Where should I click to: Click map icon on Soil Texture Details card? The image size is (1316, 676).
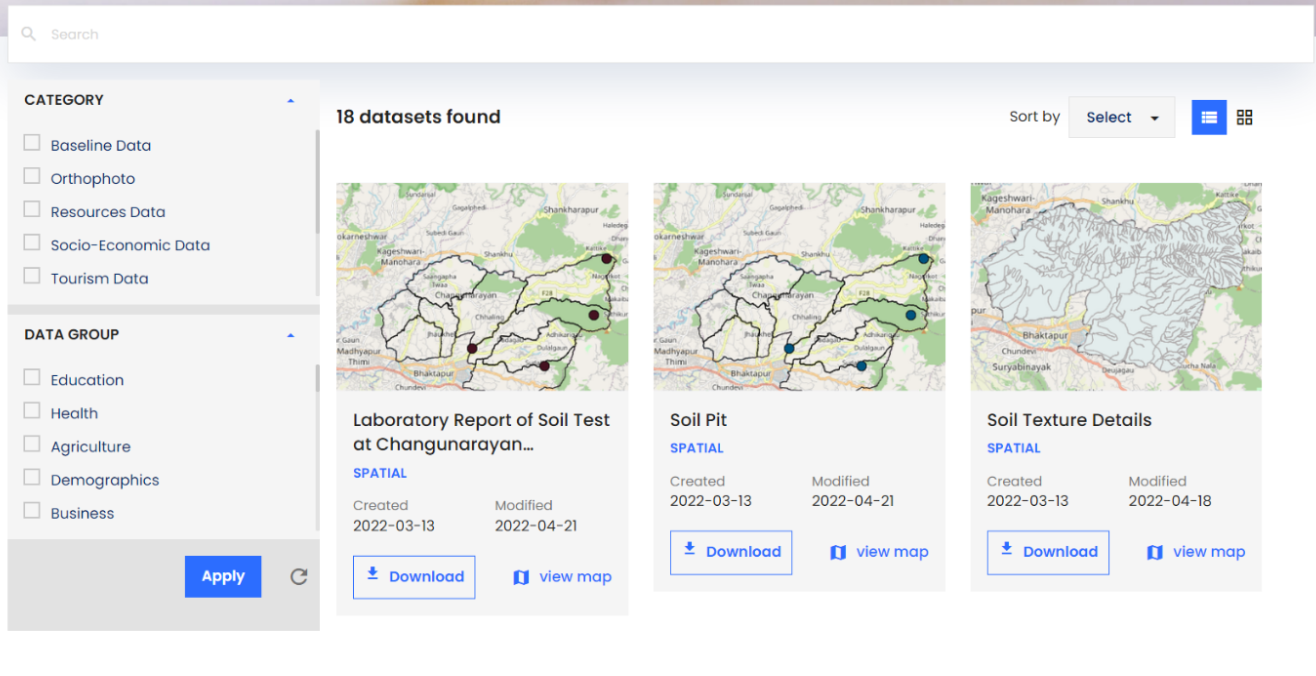pos(1155,552)
